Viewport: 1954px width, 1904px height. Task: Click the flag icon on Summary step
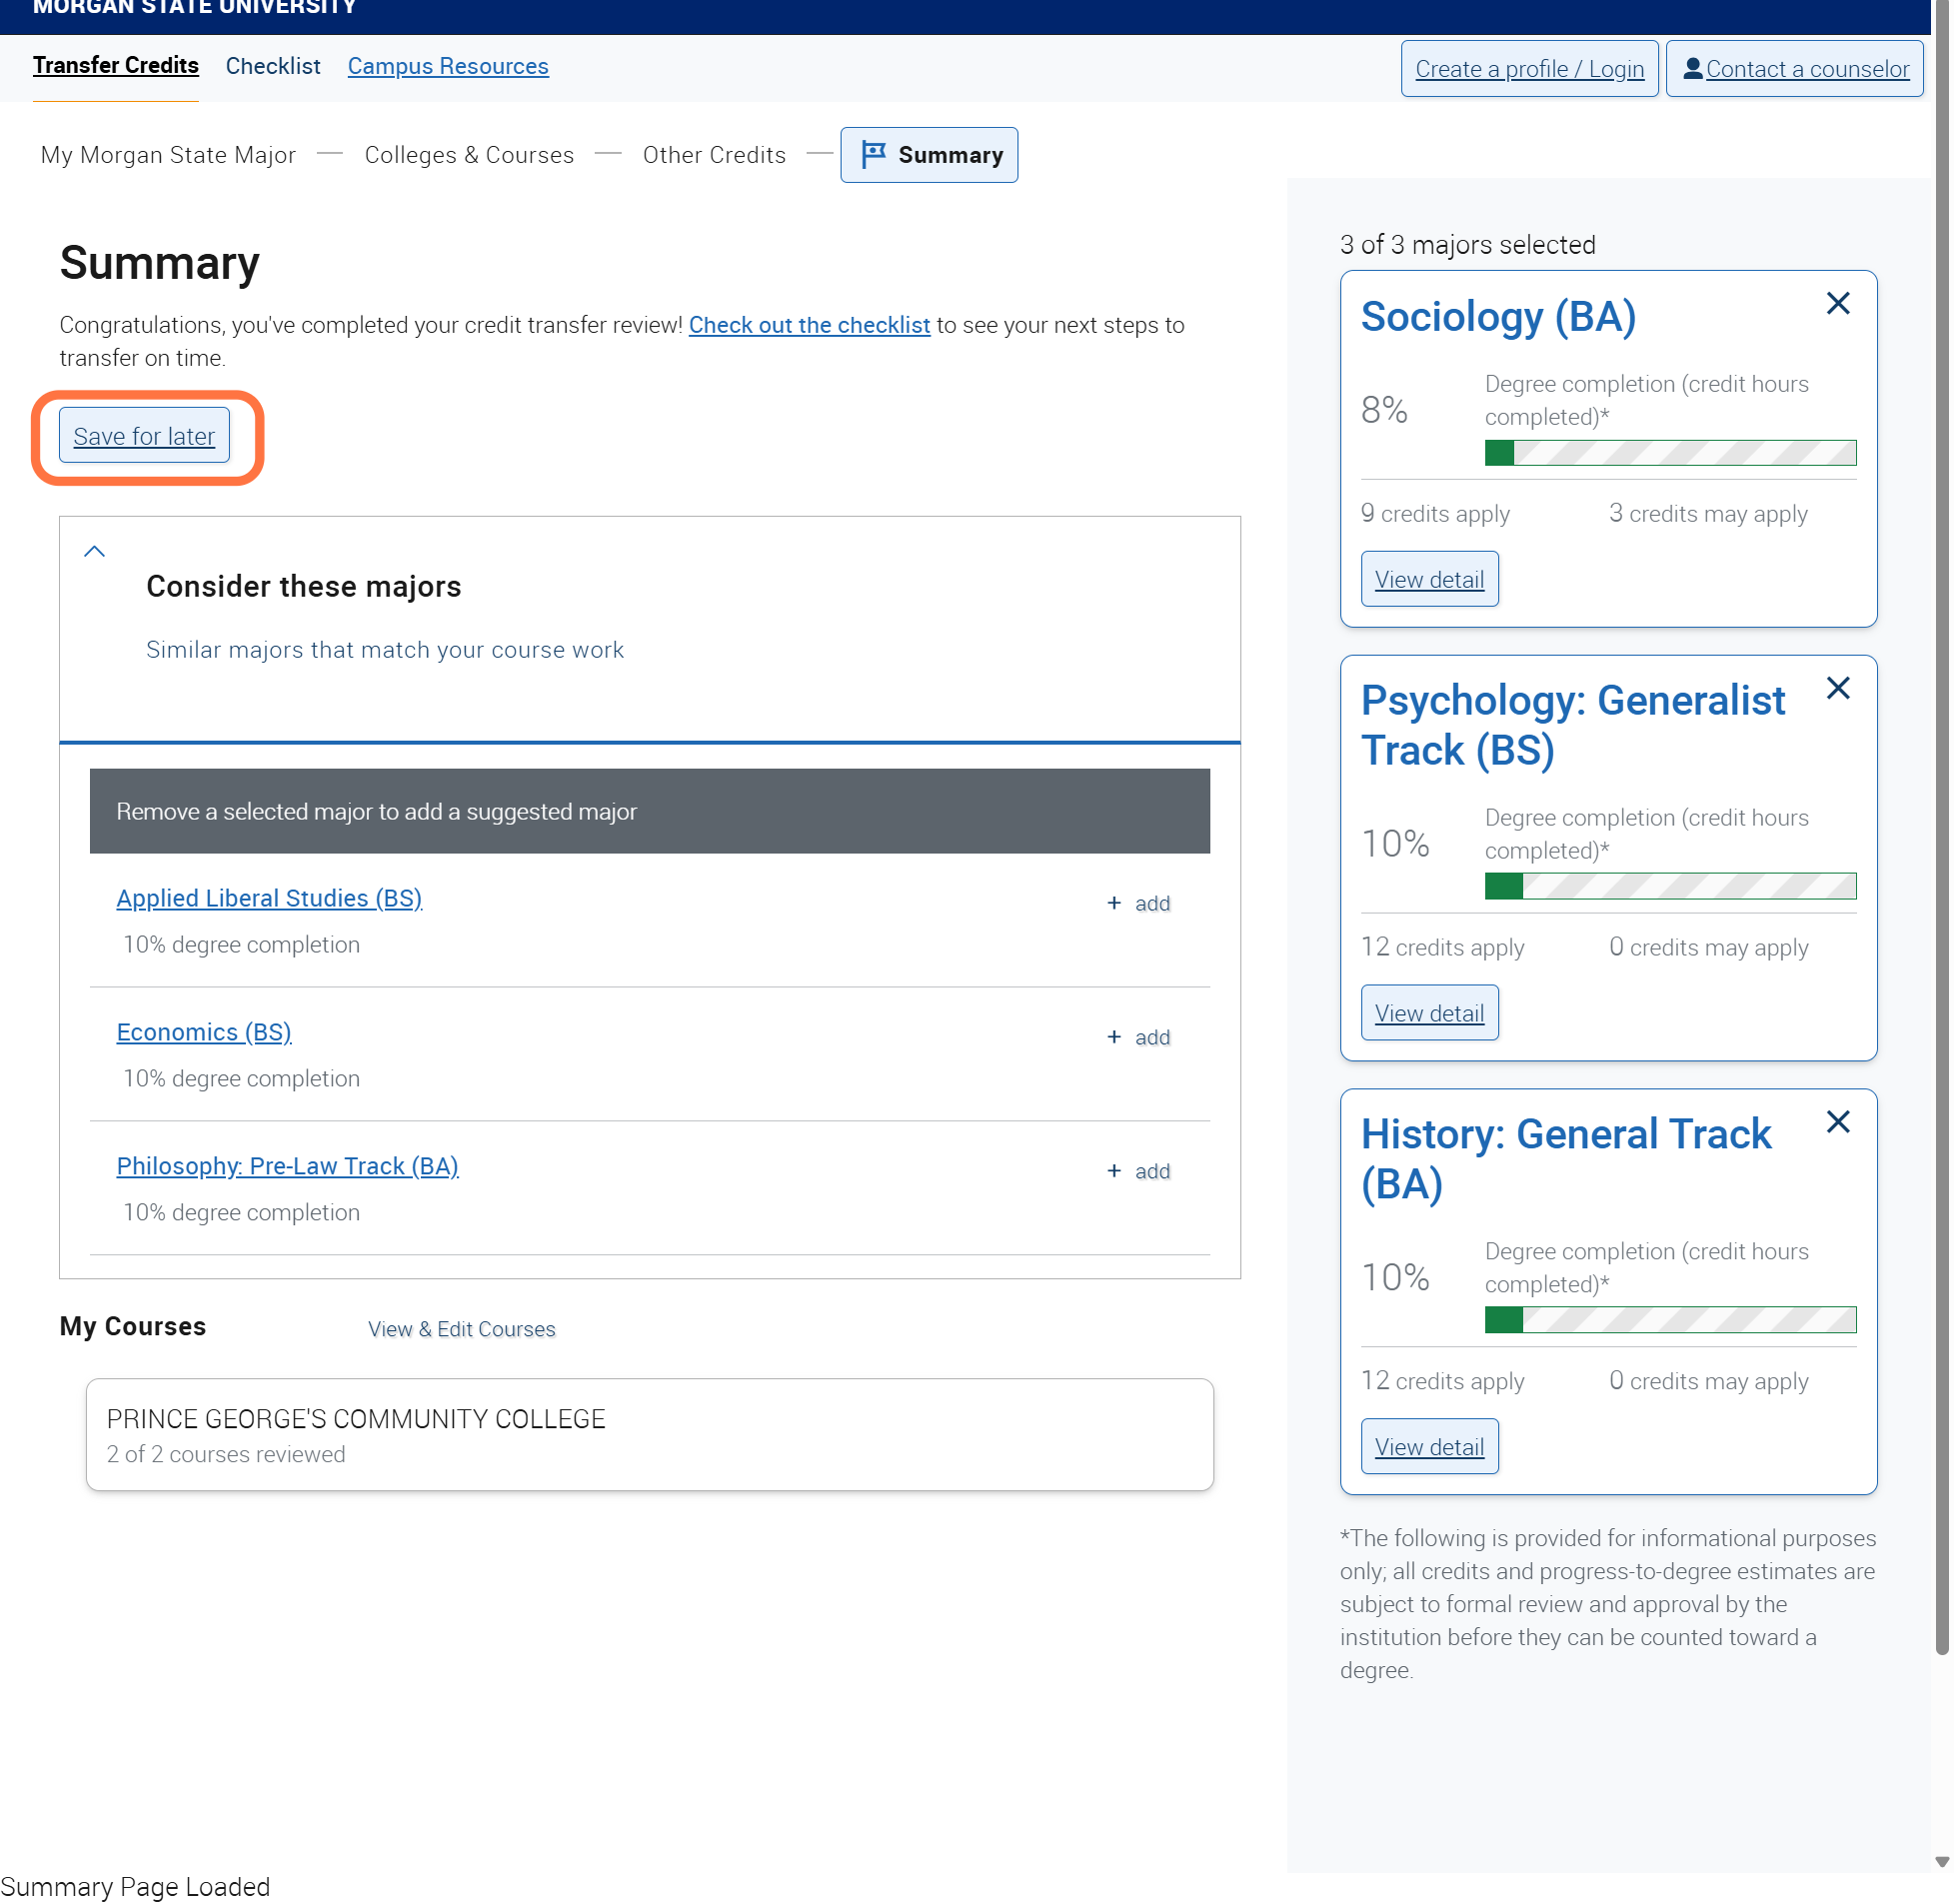[873, 154]
